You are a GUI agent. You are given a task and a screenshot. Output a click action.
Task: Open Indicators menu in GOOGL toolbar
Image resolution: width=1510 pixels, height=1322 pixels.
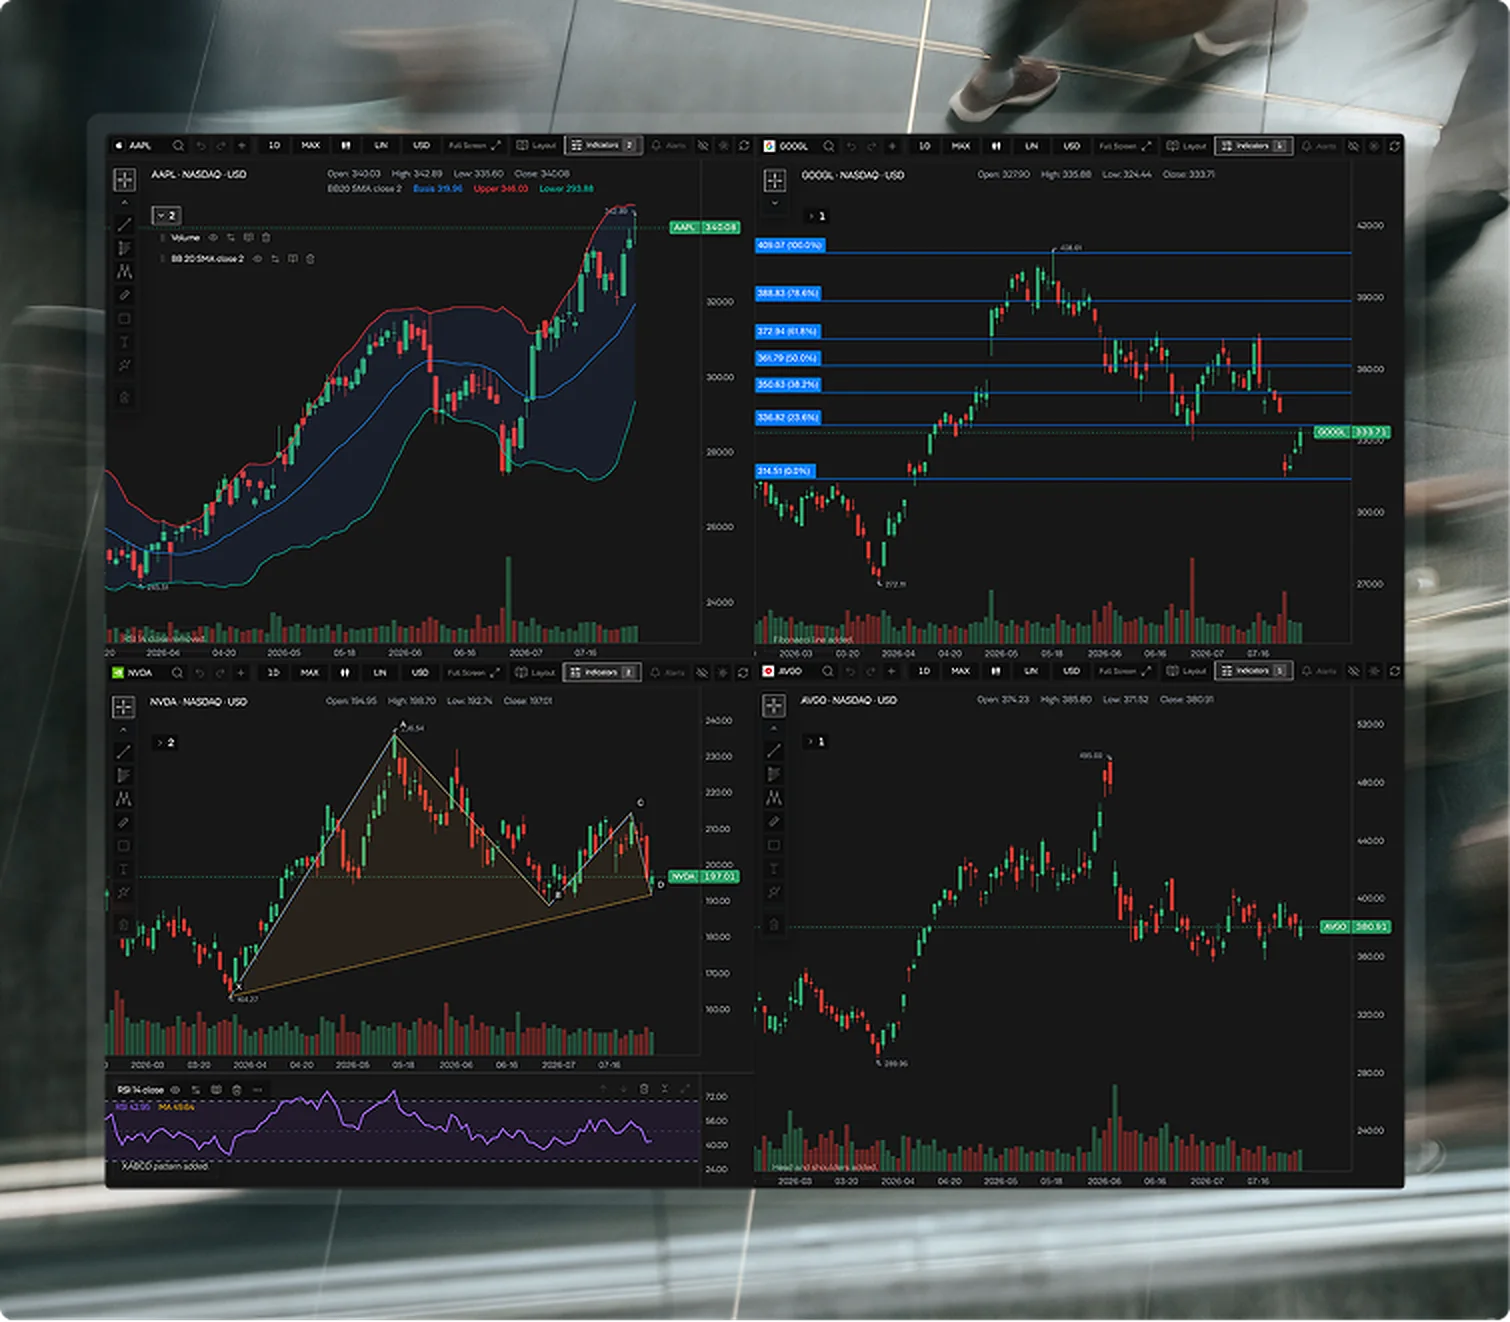point(1253,146)
